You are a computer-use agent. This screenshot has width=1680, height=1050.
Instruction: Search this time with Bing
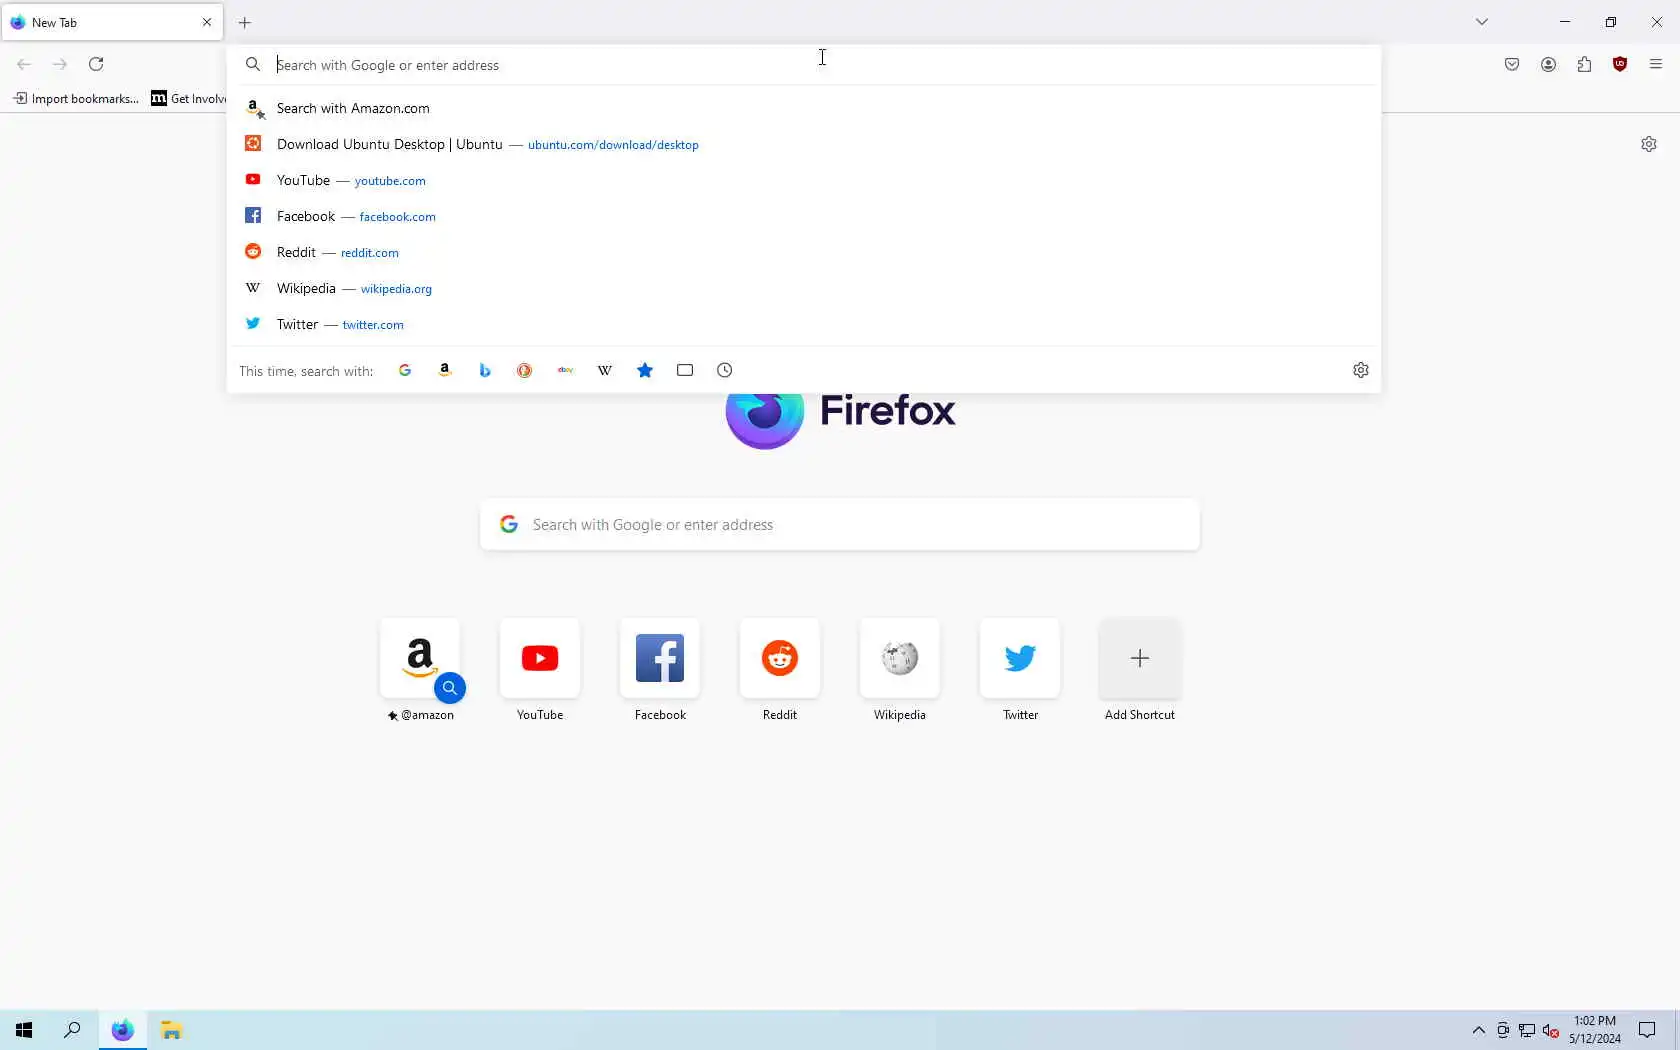click(x=485, y=370)
